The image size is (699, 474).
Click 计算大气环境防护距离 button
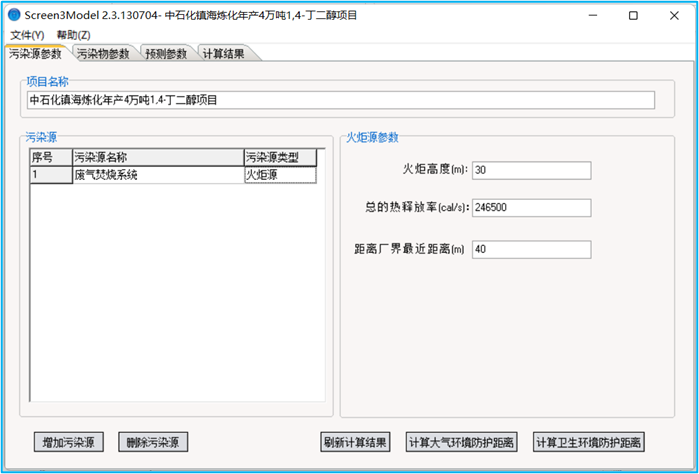pos(461,442)
